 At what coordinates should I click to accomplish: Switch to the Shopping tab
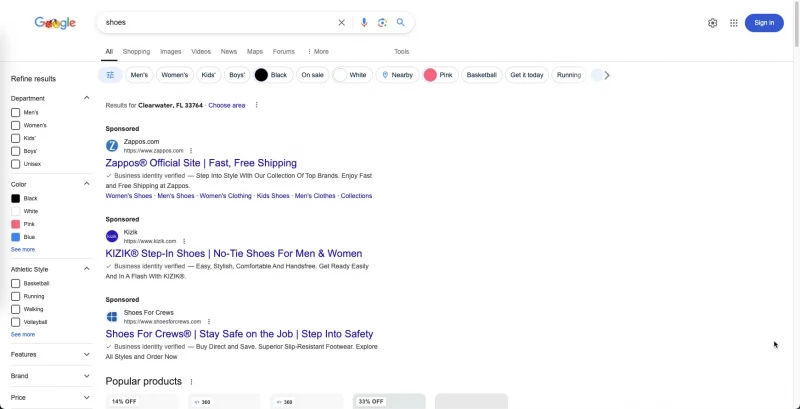click(136, 52)
